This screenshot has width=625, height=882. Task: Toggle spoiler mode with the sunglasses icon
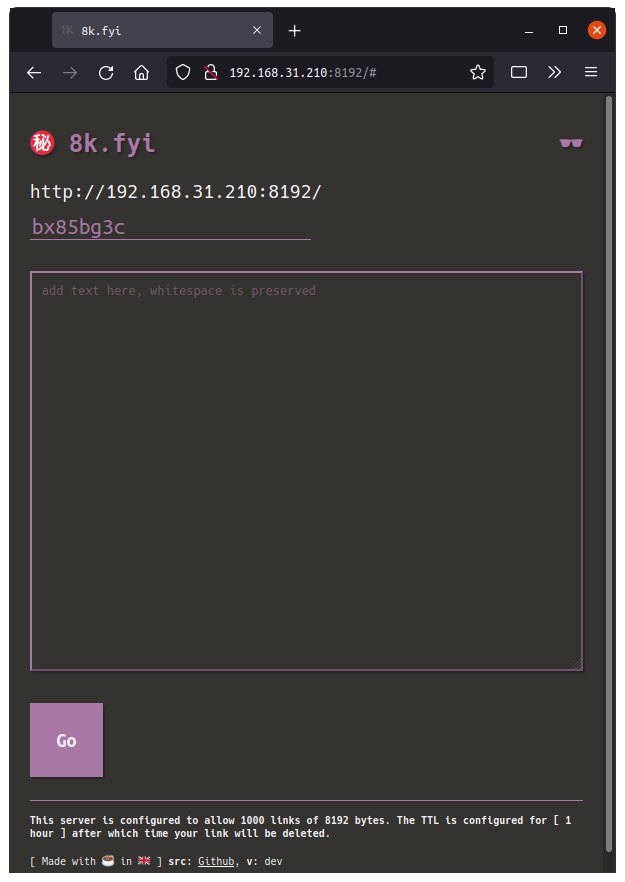click(x=570, y=142)
